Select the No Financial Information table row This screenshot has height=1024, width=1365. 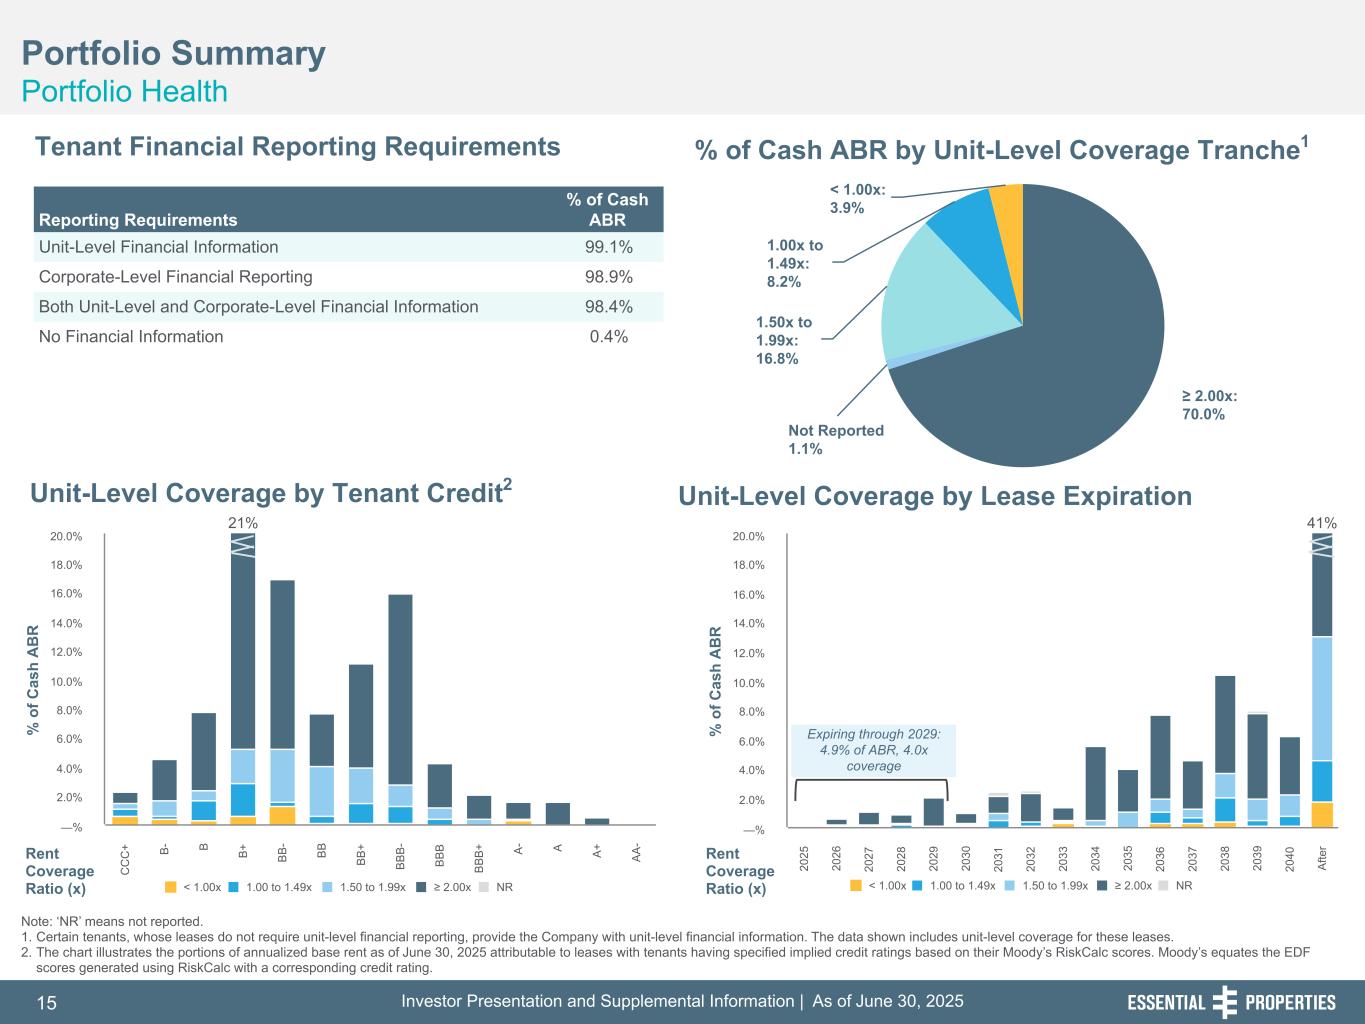click(348, 337)
